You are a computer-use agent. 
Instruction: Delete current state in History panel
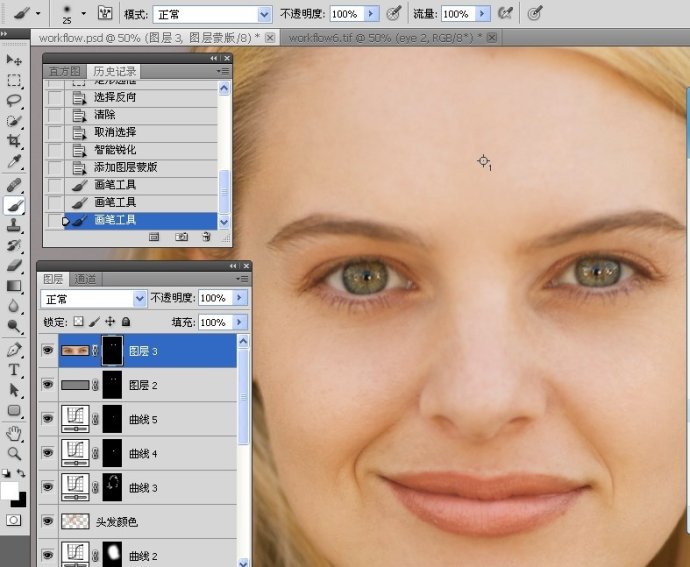[206, 237]
